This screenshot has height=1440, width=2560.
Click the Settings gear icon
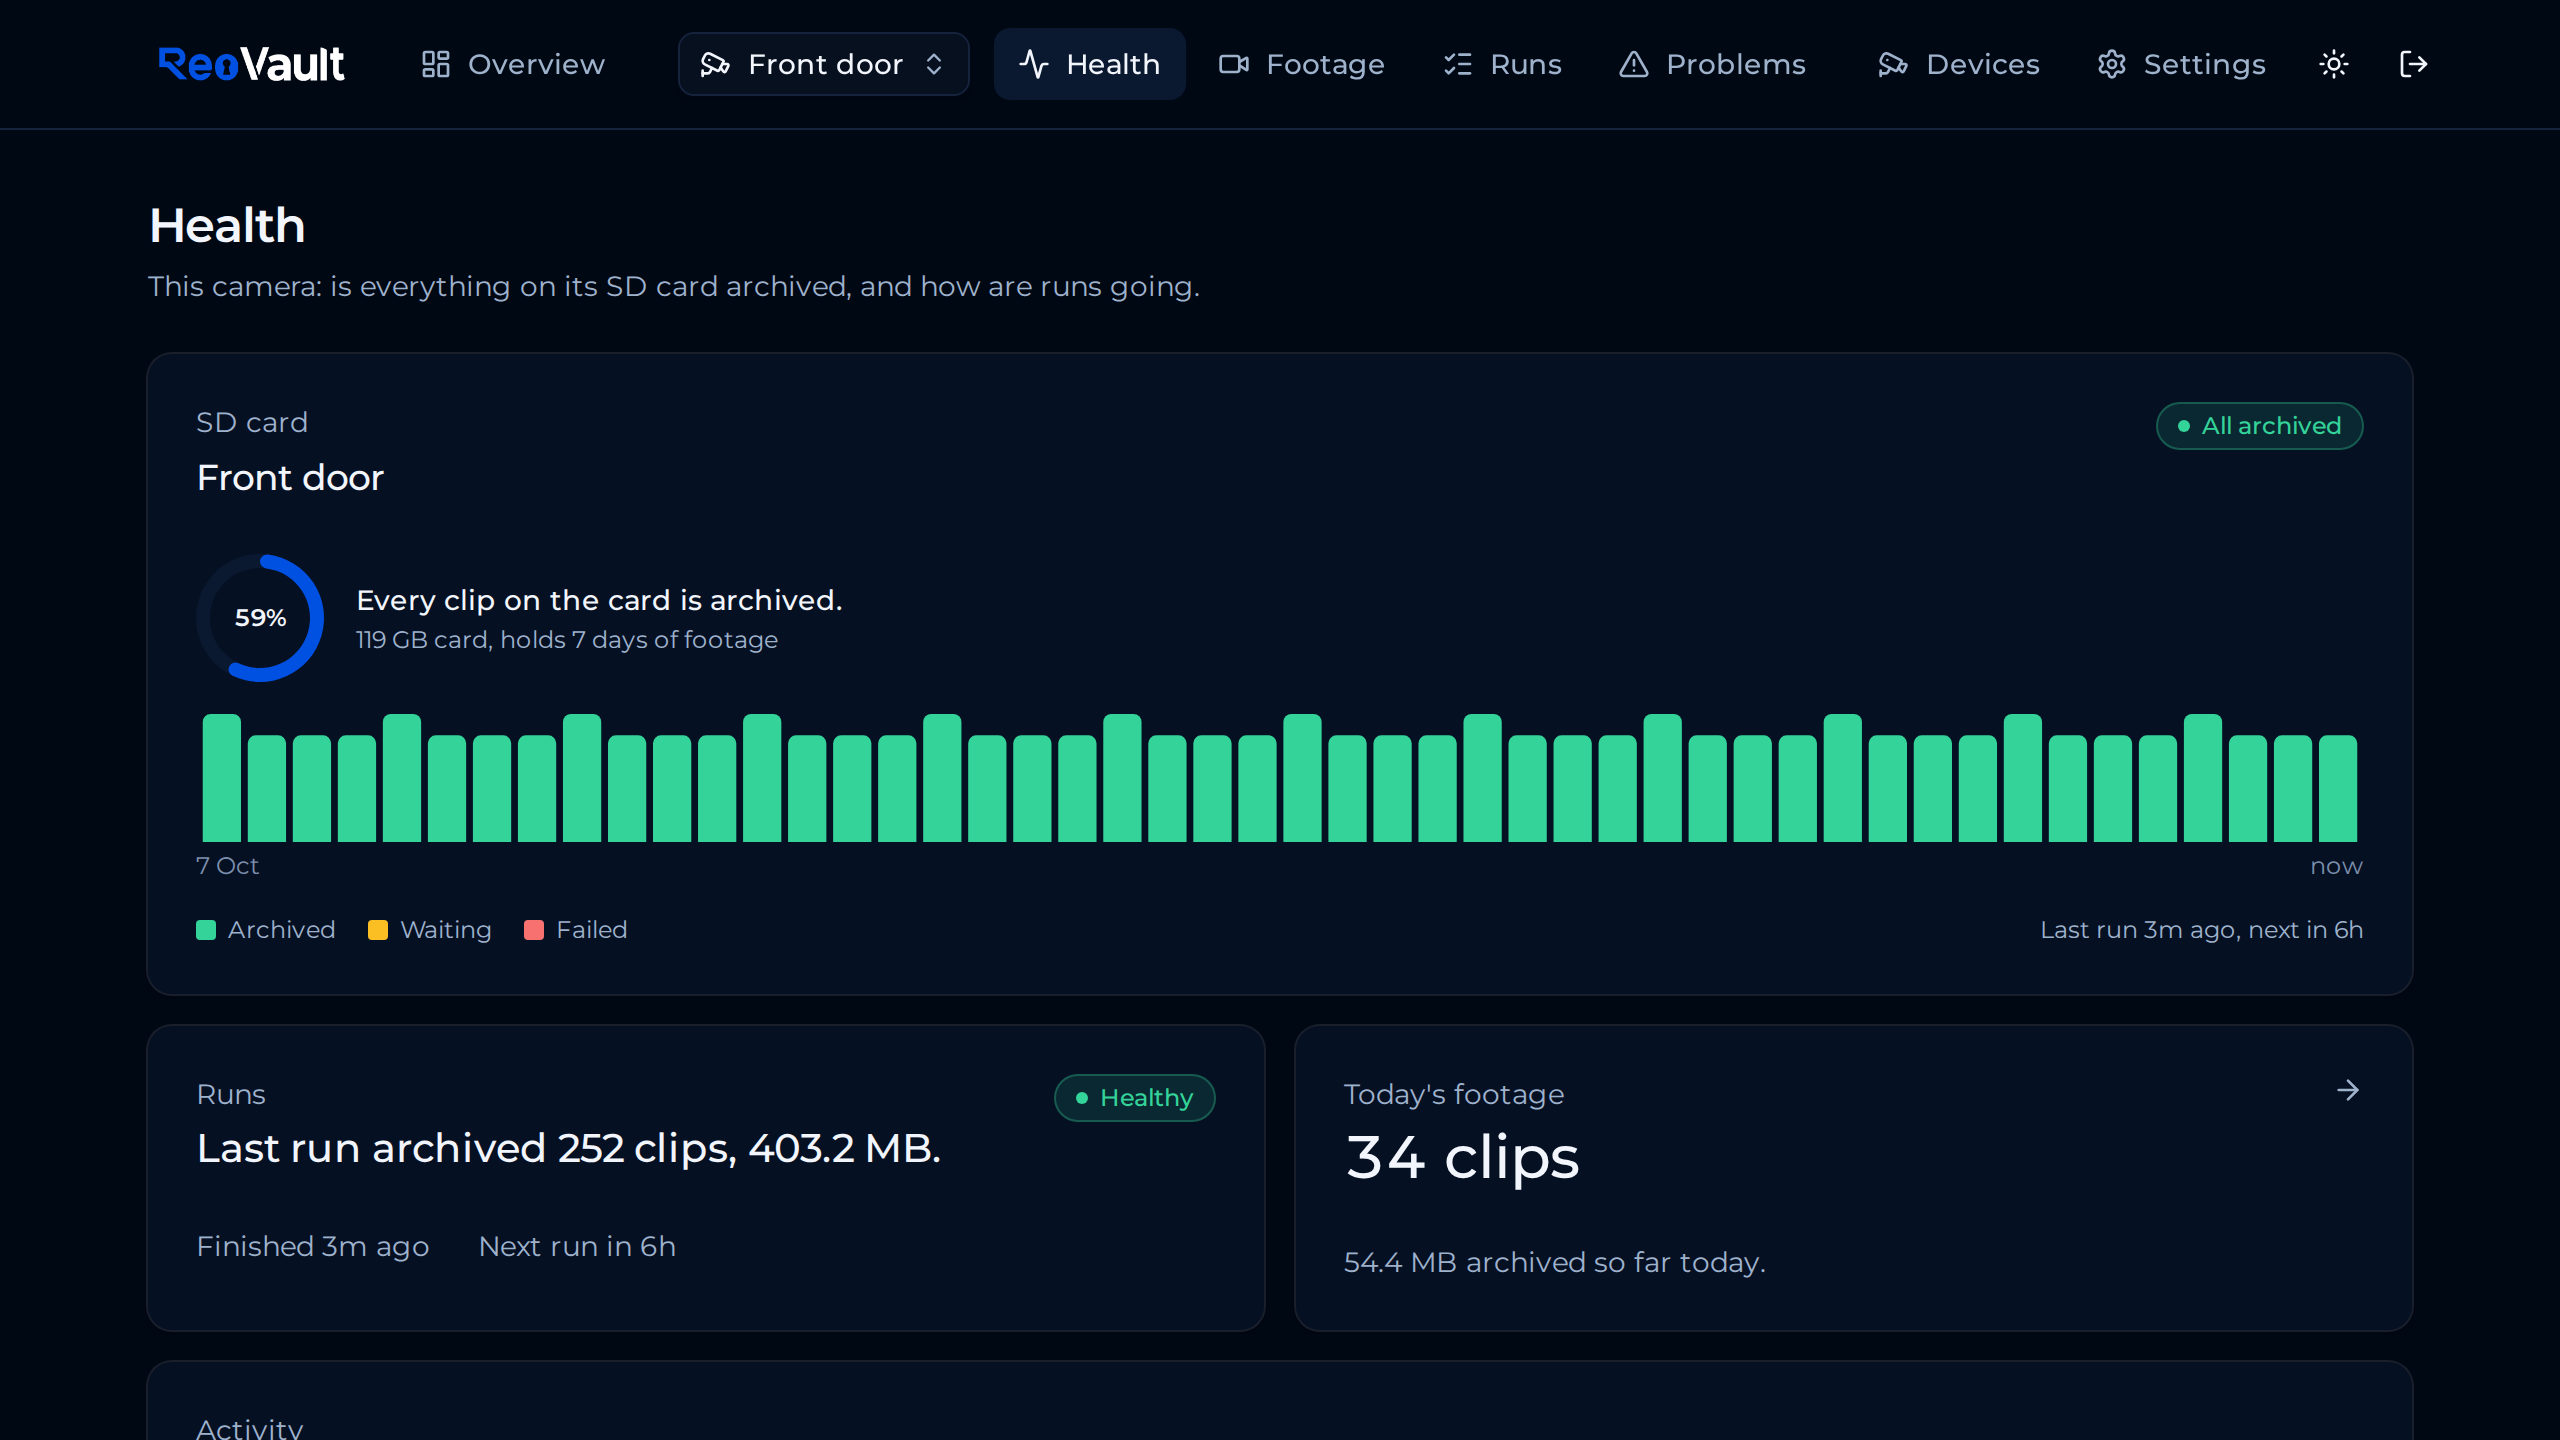[x=2111, y=64]
